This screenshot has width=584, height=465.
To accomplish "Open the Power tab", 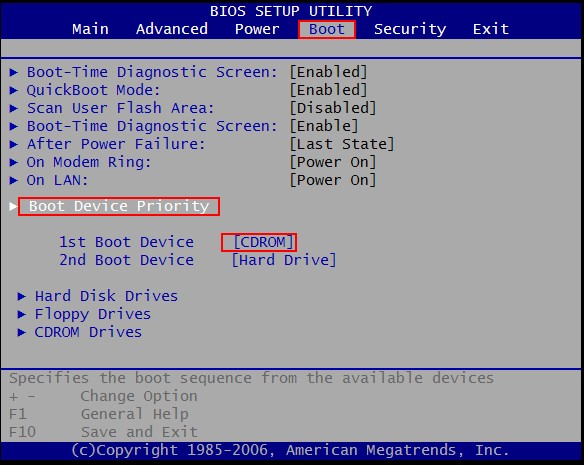I will [x=257, y=29].
